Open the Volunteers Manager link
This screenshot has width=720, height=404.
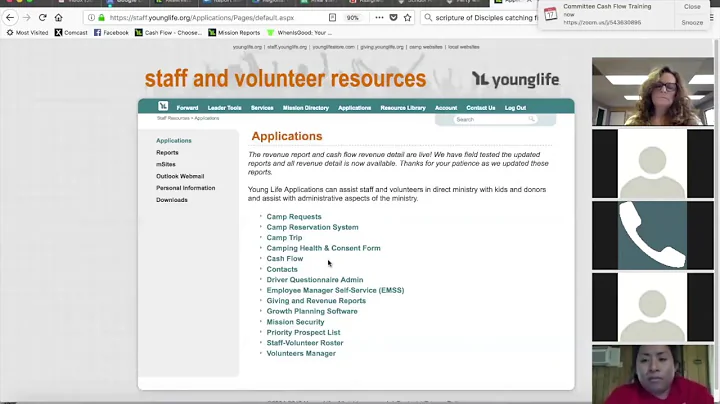[x=301, y=354]
